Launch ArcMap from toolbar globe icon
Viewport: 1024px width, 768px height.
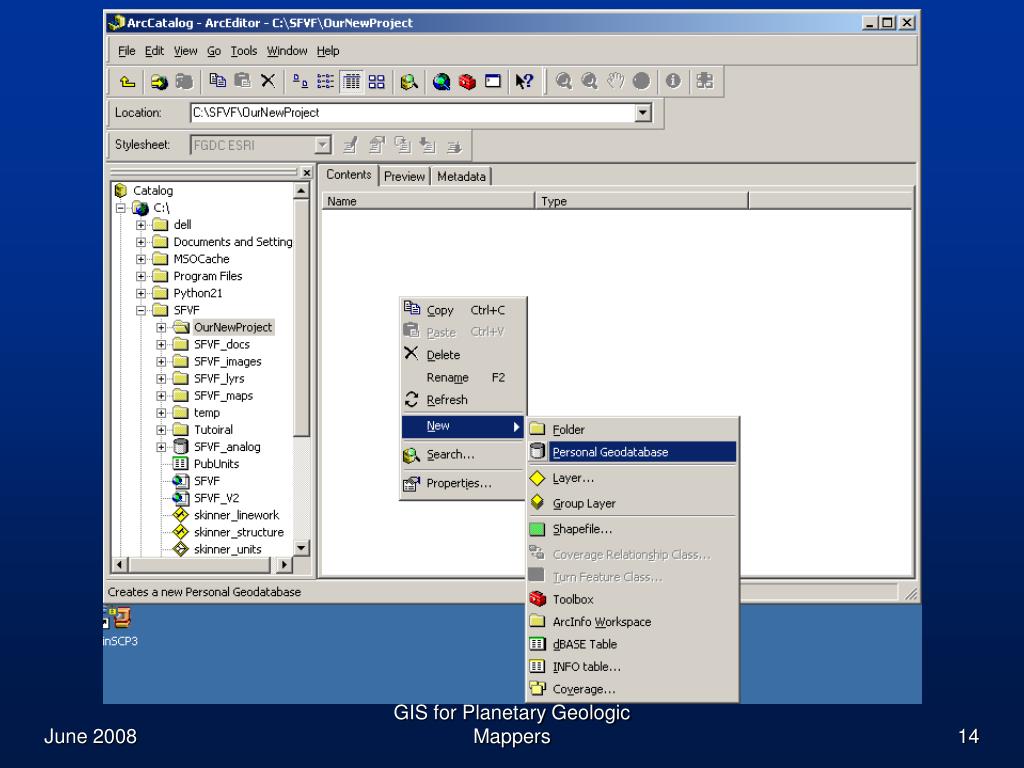point(441,82)
